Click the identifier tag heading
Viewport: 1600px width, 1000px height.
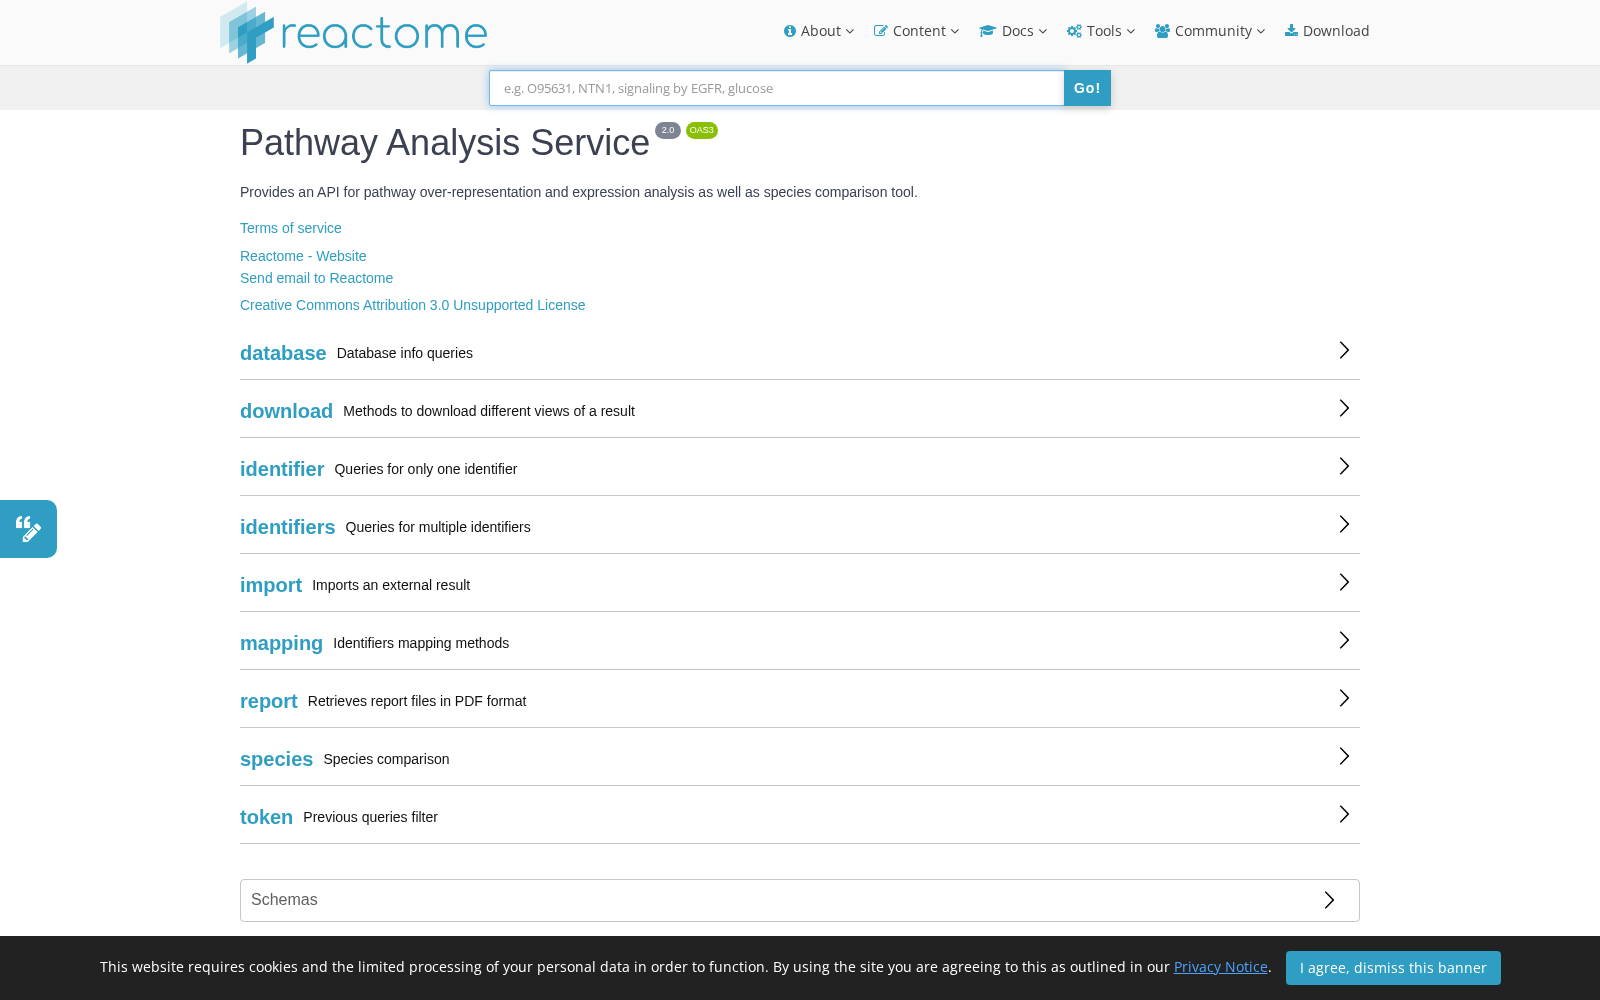coord(282,469)
